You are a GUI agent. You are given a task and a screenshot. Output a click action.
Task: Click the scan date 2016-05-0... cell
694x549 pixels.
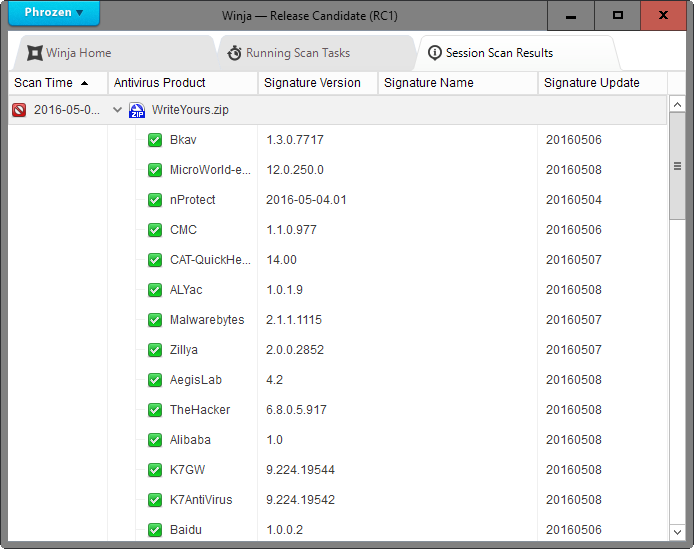click(x=67, y=109)
